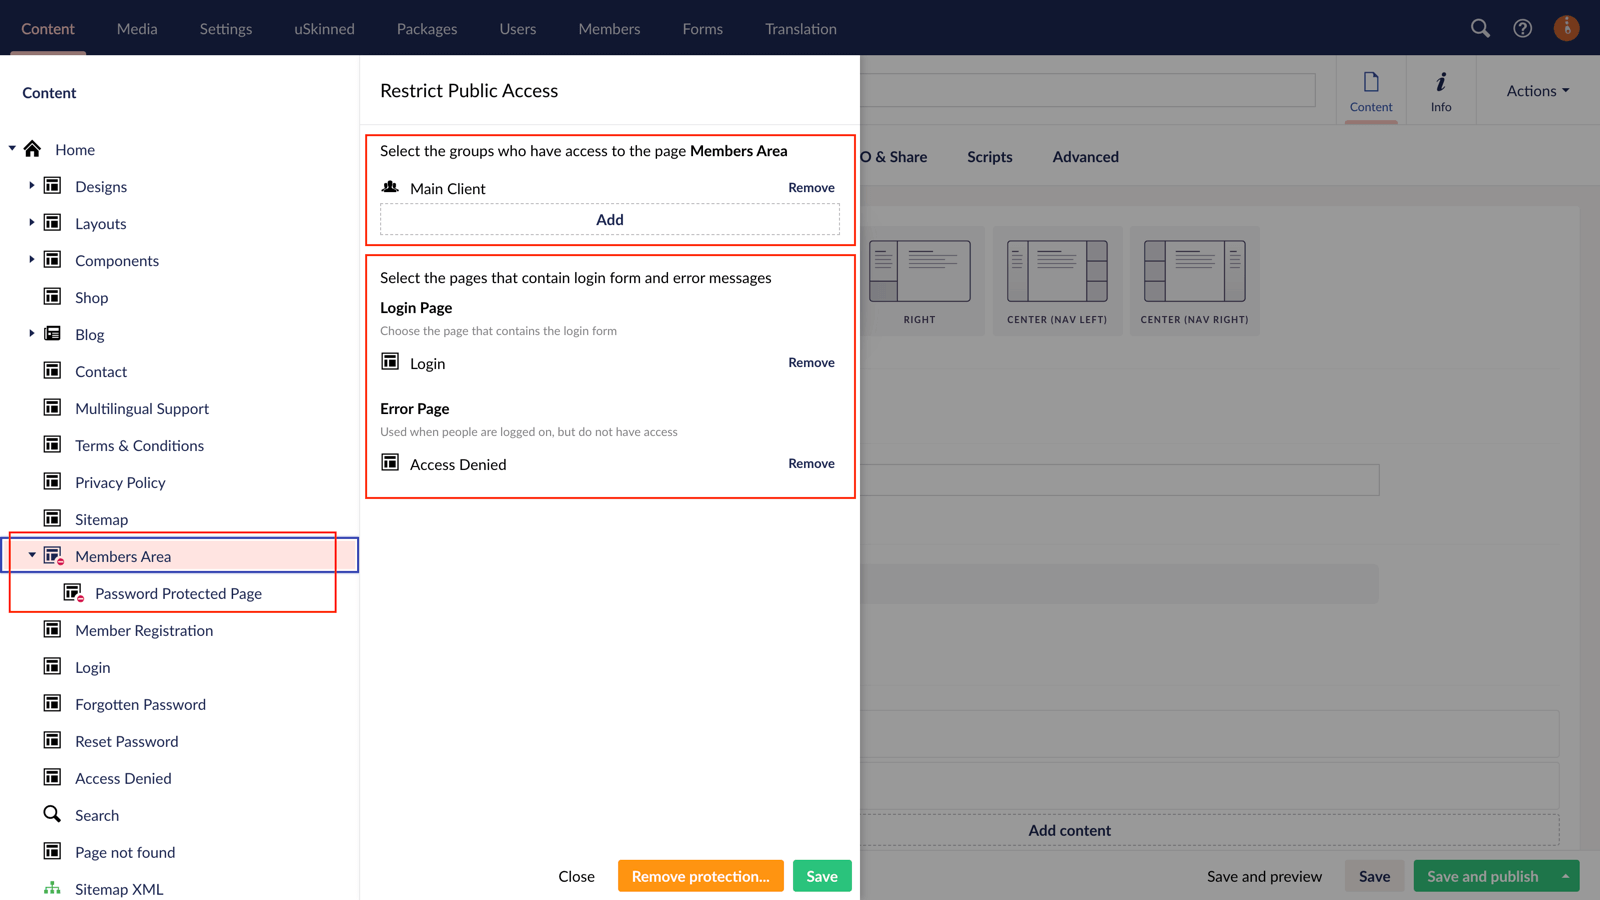The height and width of the screenshot is (900, 1600).
Task: Open the Translation menu
Action: 800,28
